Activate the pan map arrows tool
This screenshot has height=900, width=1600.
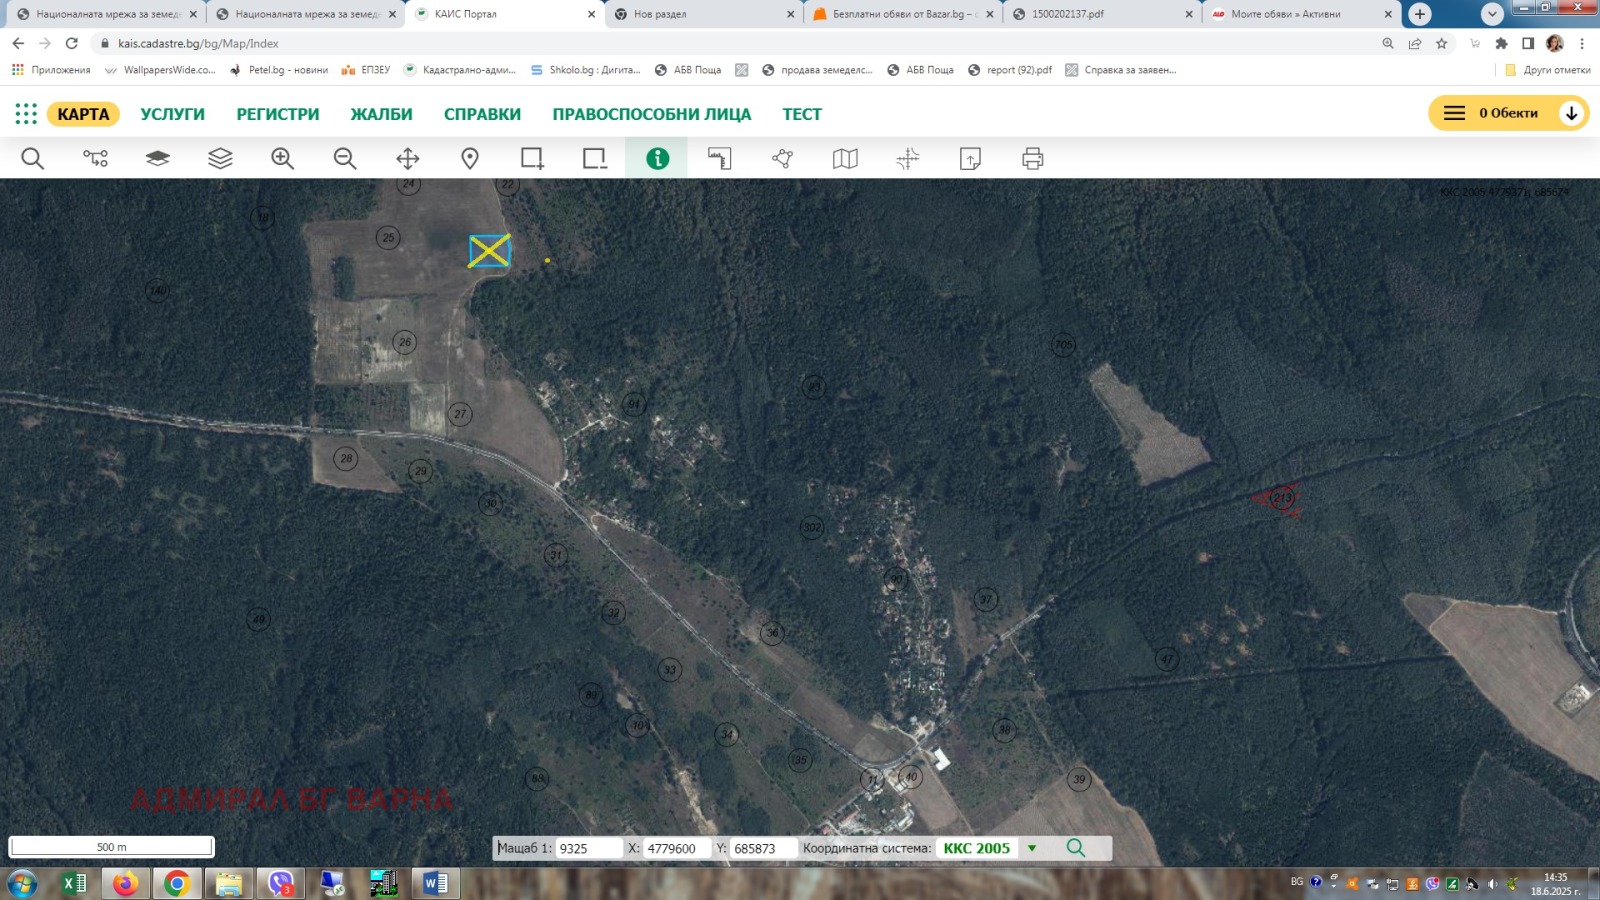407,159
